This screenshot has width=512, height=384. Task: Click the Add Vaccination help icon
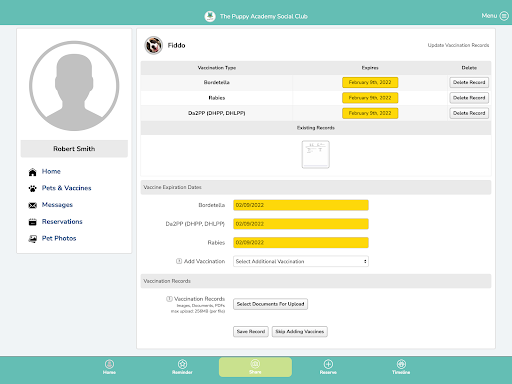pos(179,261)
